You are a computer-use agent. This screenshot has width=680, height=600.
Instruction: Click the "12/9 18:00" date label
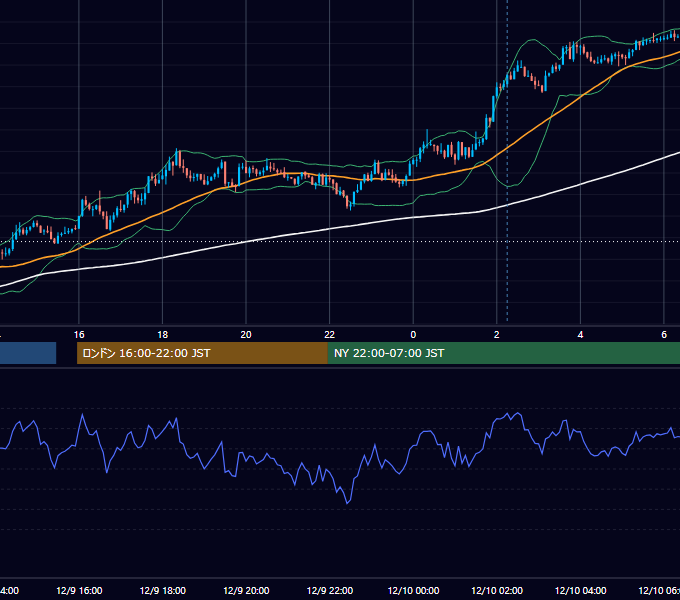pos(163,590)
